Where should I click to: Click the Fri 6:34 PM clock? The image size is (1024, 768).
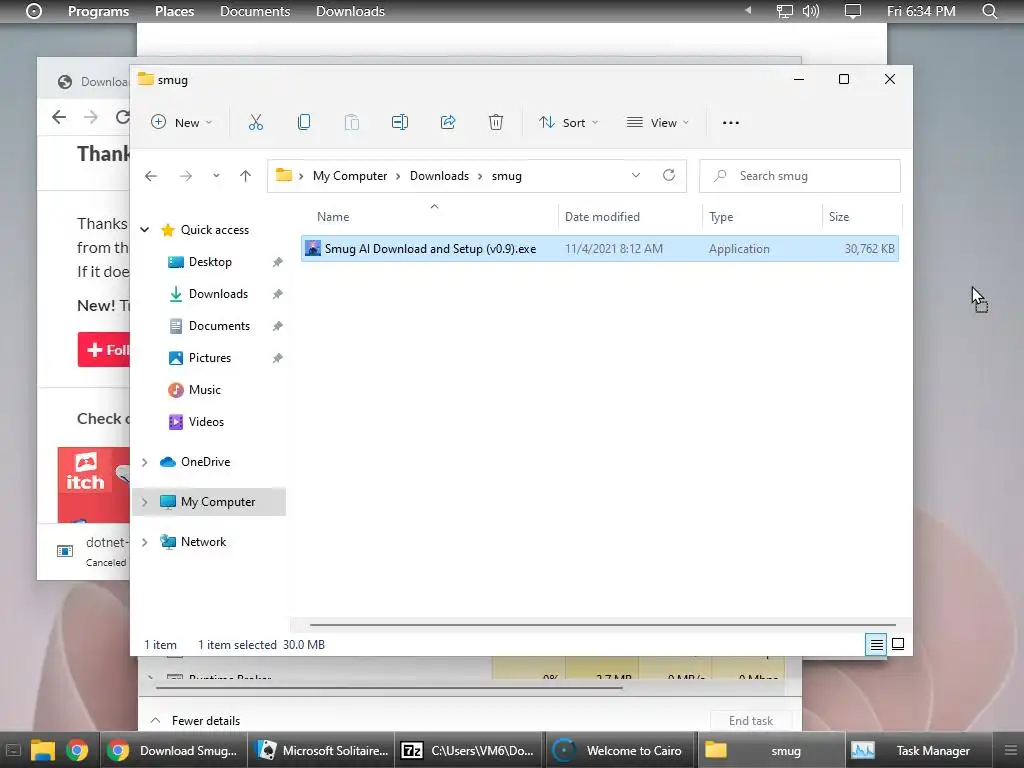(921, 11)
